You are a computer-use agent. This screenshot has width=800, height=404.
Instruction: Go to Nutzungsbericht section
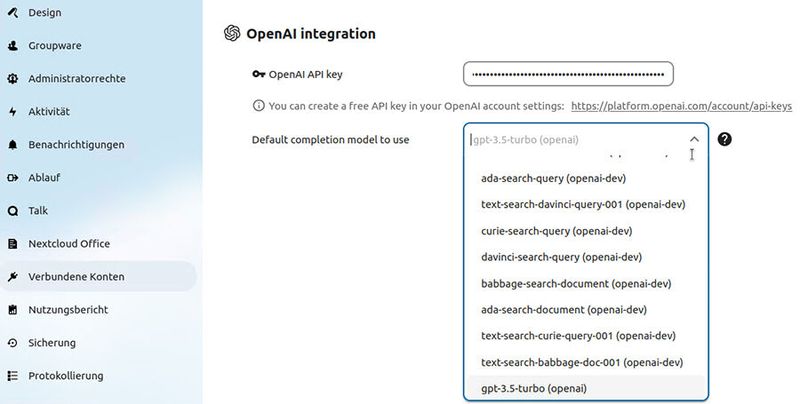coord(68,310)
